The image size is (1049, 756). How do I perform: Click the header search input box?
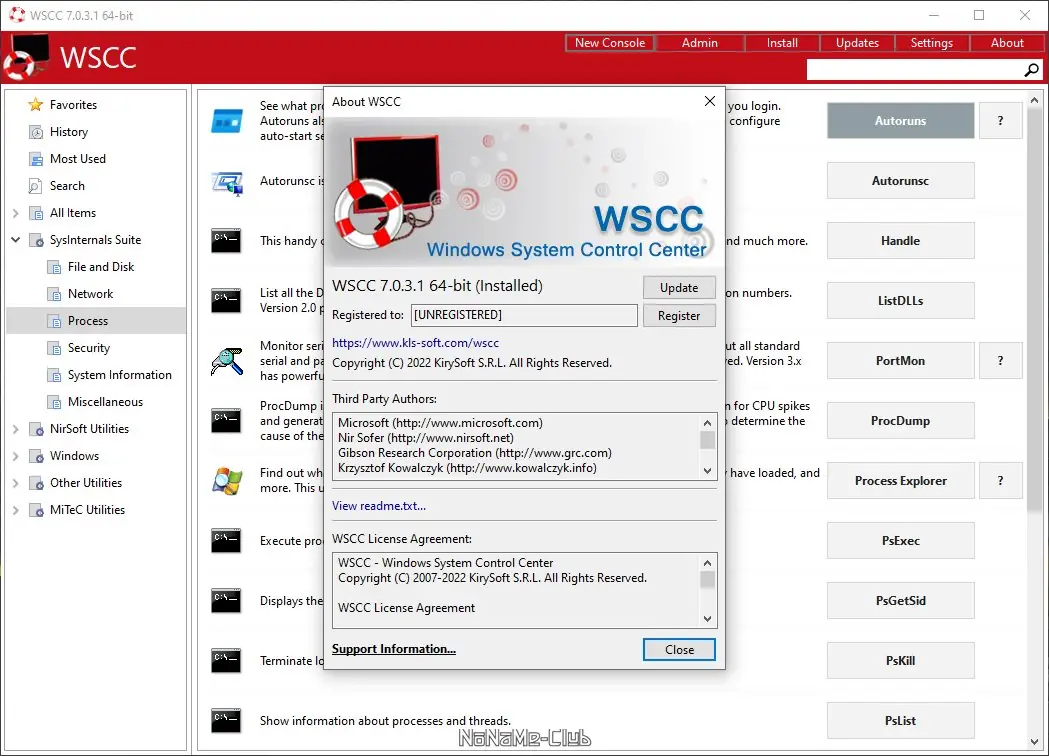[915, 70]
